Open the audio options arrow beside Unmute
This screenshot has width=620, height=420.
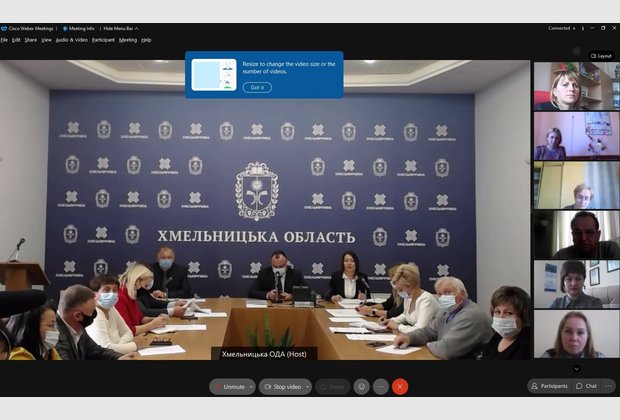[x=251, y=386]
